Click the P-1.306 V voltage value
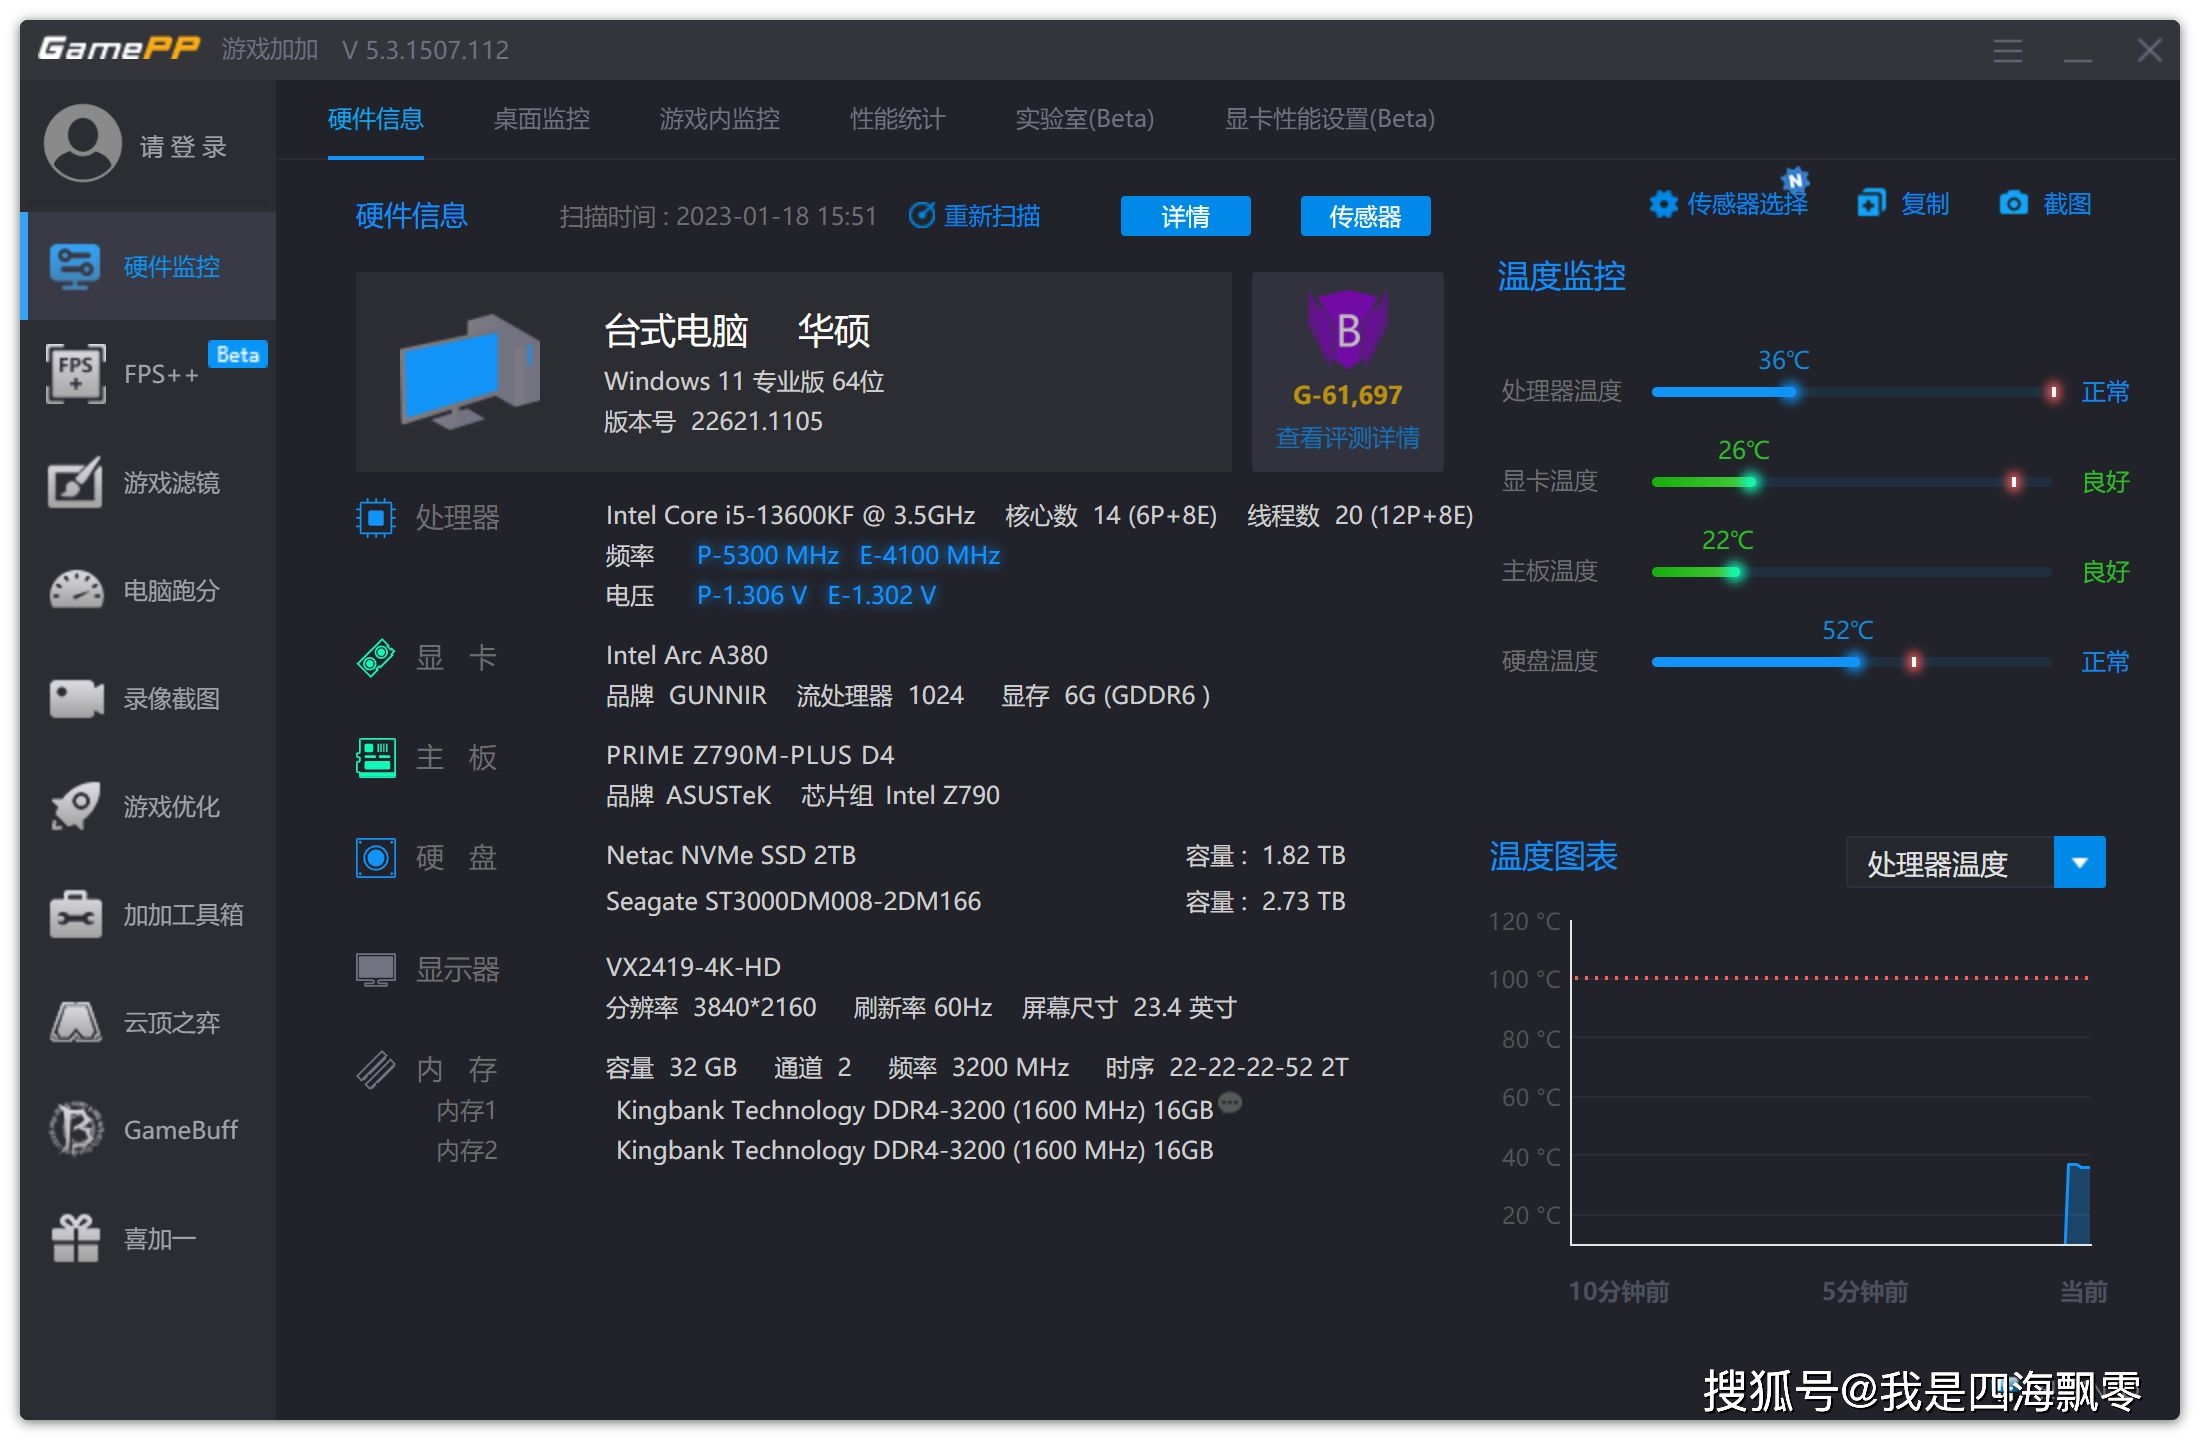2200x1440 pixels. [x=752, y=595]
